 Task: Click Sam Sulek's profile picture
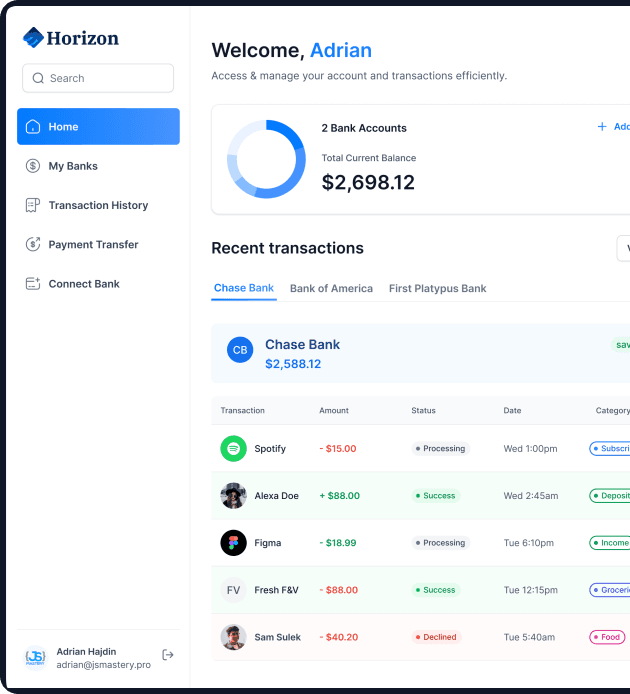tap(233, 637)
